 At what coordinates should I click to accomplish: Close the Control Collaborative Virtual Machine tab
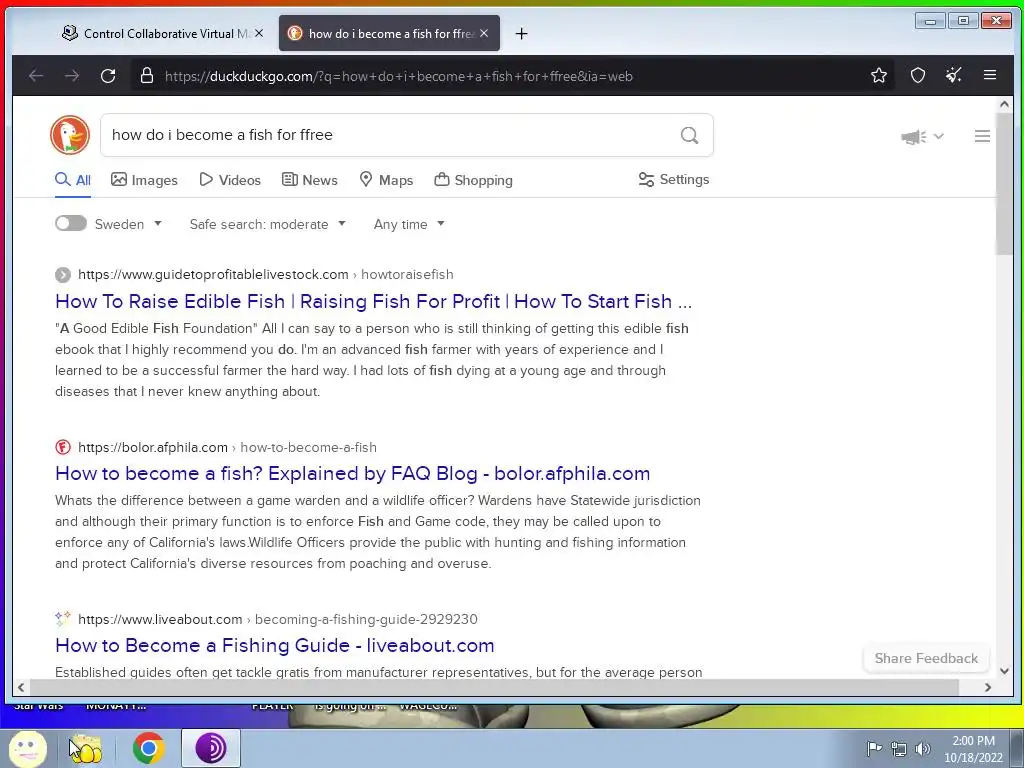coord(259,33)
